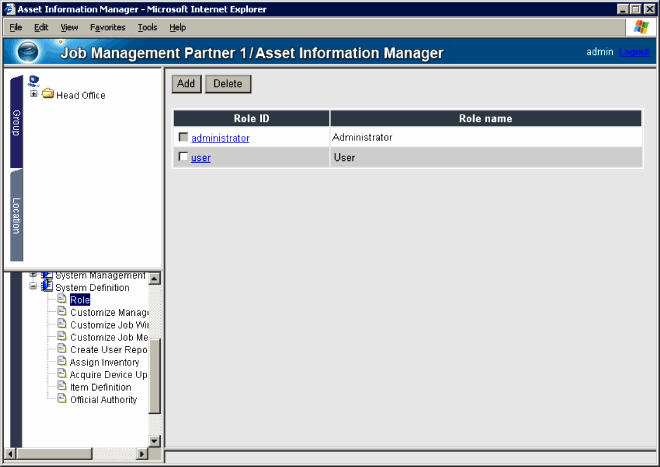Click the Windows flag logo in menu bar
660x467 pixels.
[641, 27]
